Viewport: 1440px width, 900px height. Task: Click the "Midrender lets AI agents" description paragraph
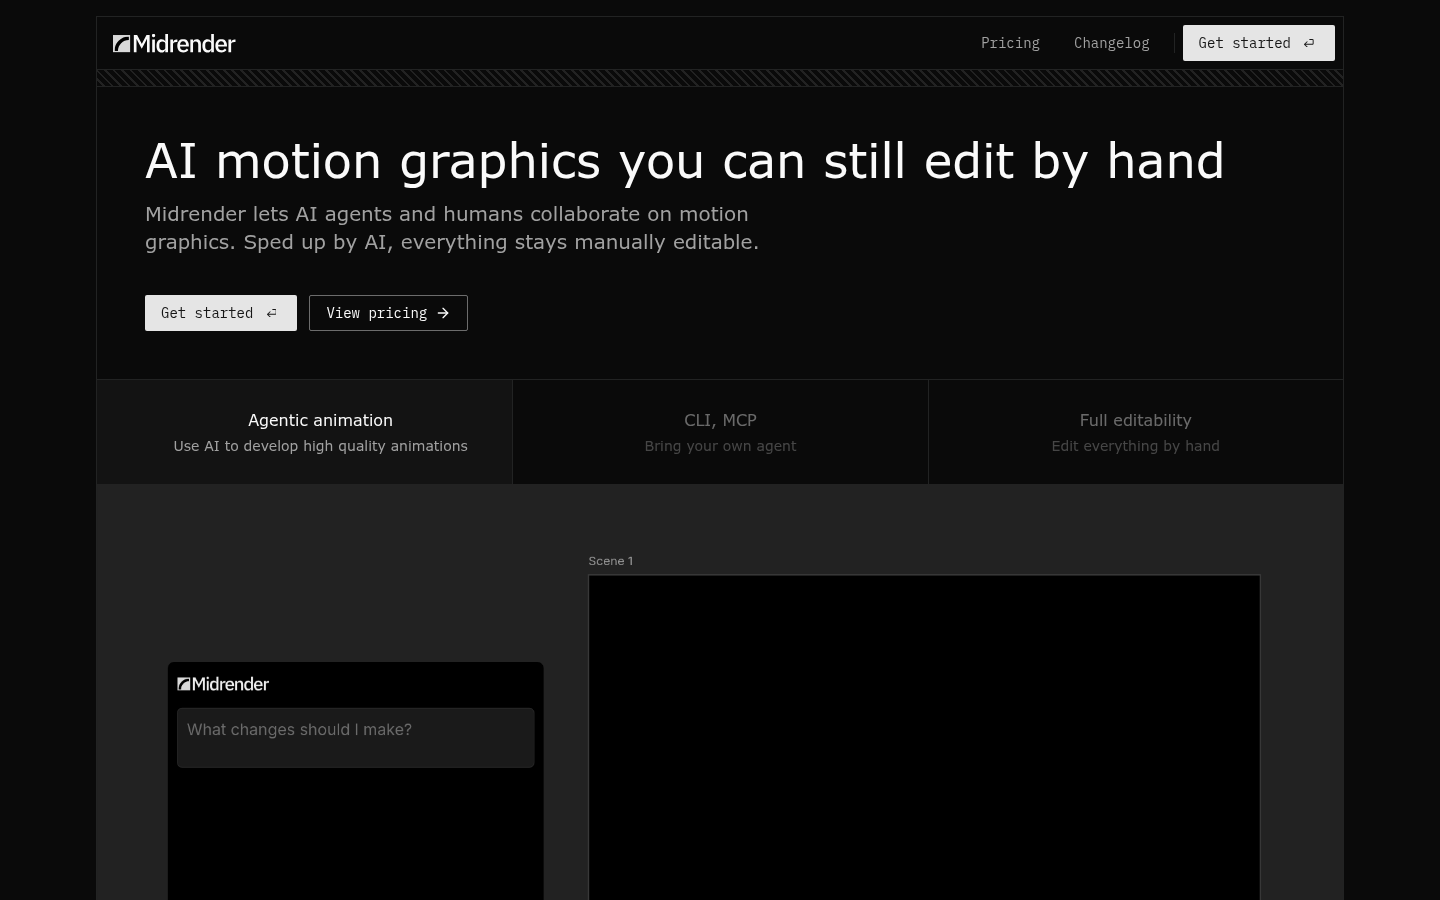click(452, 228)
